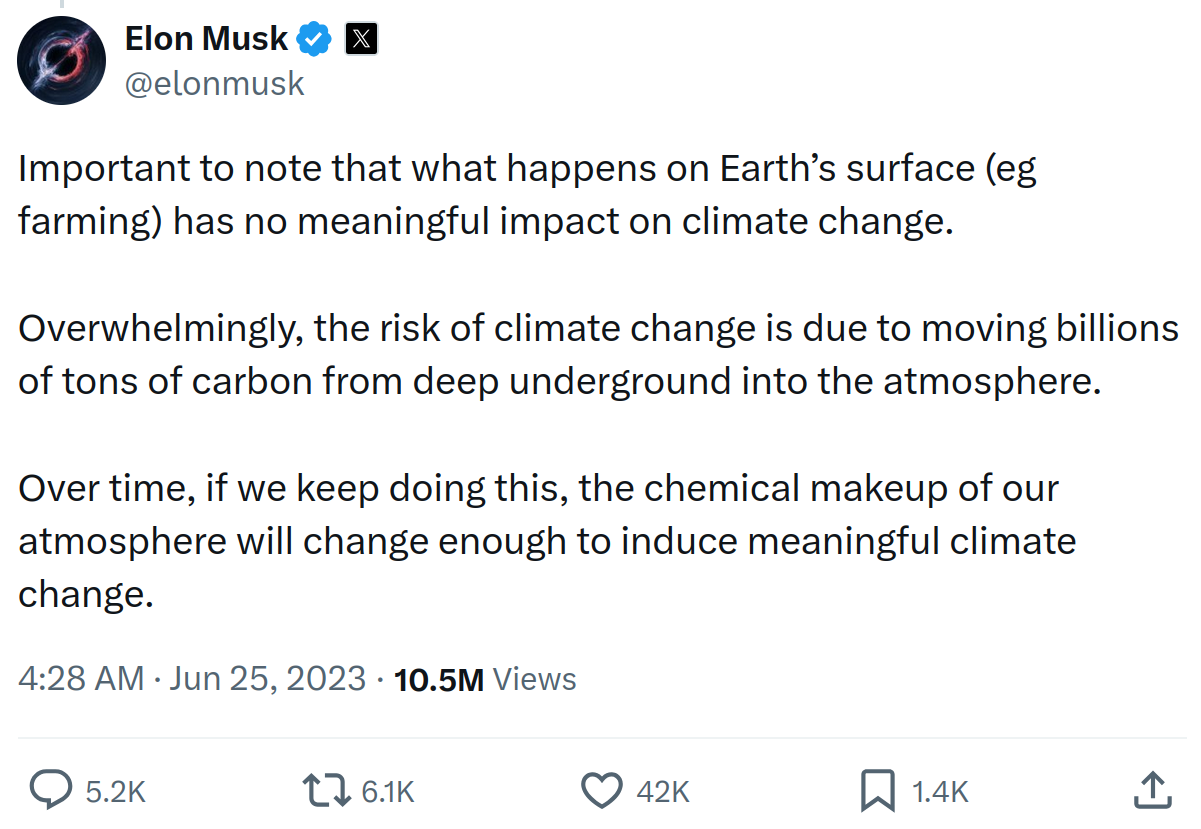This screenshot has height=829, width=1201.
Task: Click the reply speech bubble icon
Action: tap(49, 791)
